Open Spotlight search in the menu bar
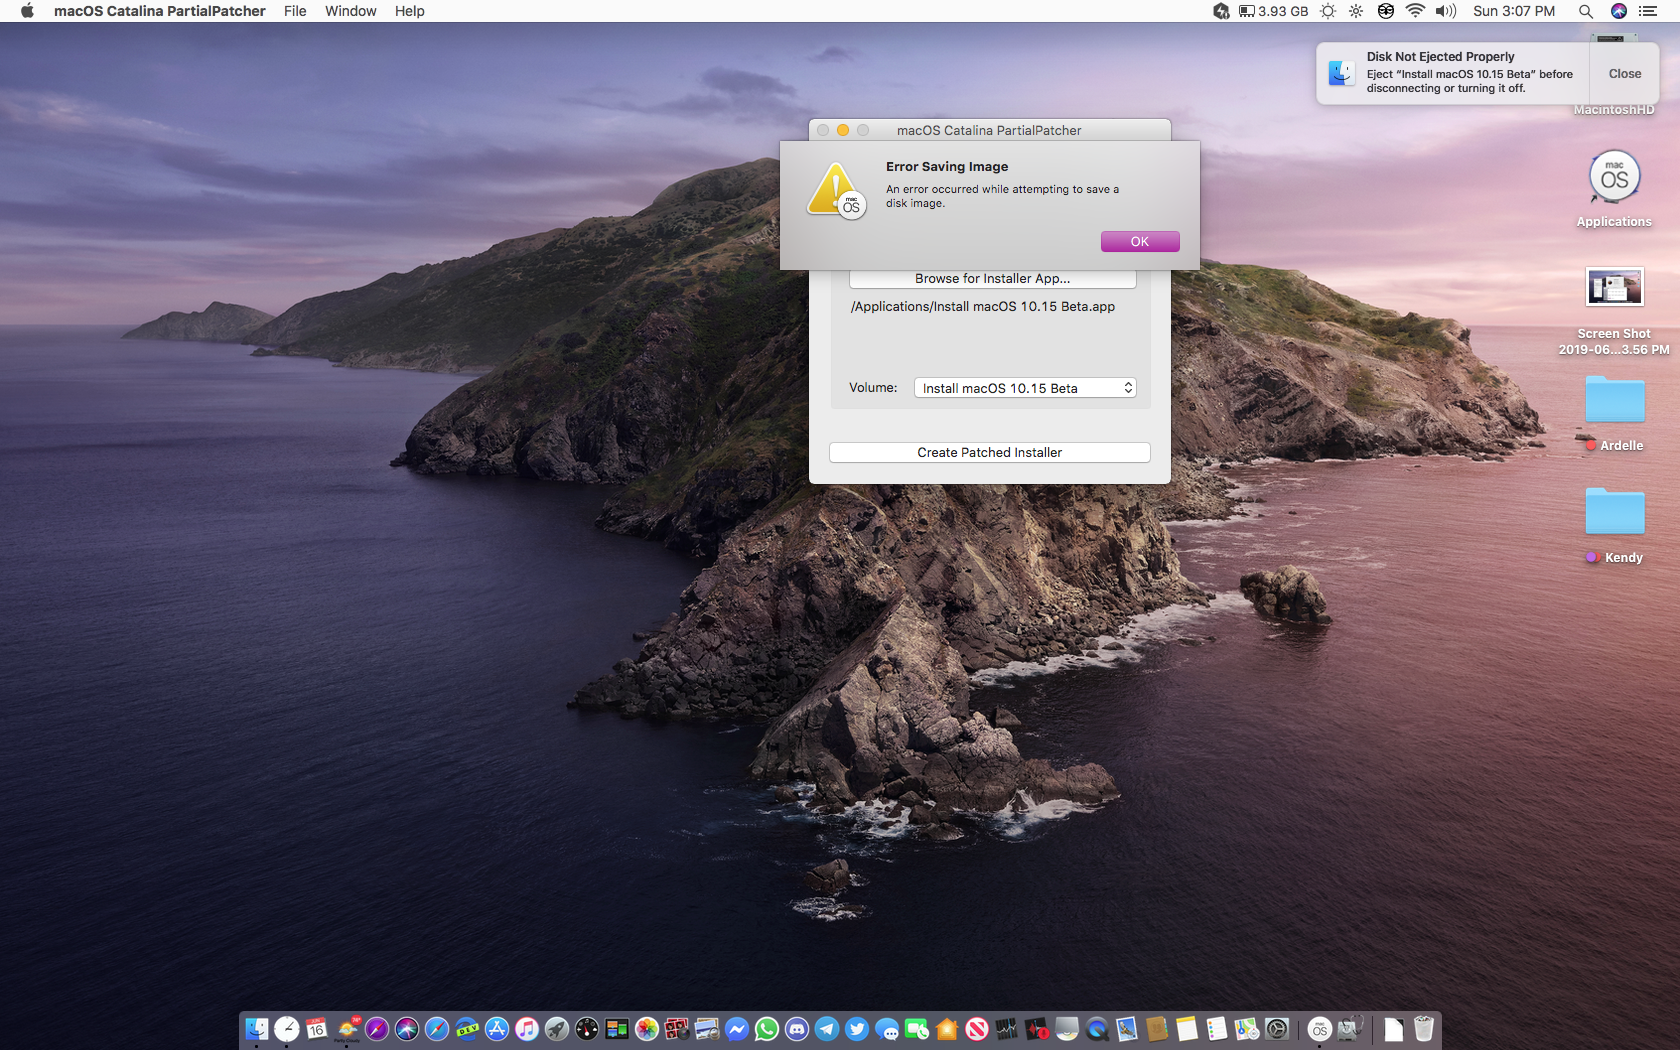The image size is (1680, 1050). [1586, 11]
